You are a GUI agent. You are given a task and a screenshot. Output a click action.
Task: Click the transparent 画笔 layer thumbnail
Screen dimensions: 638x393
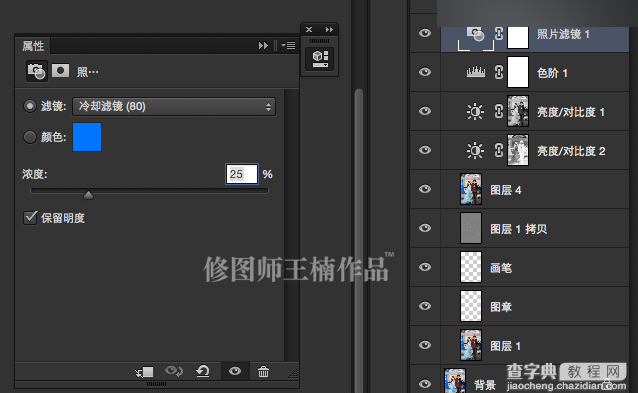coord(471,267)
